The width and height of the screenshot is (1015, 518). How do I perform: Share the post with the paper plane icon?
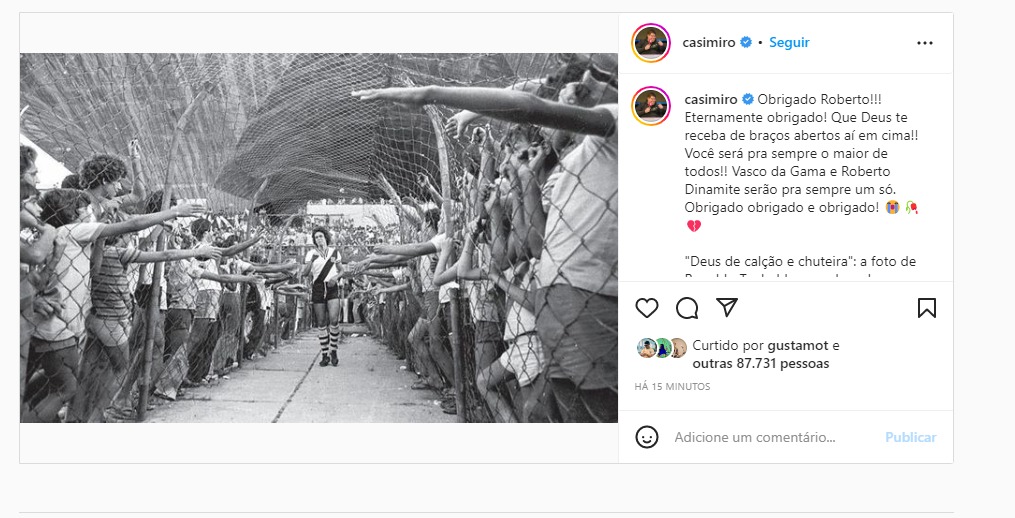pos(727,307)
